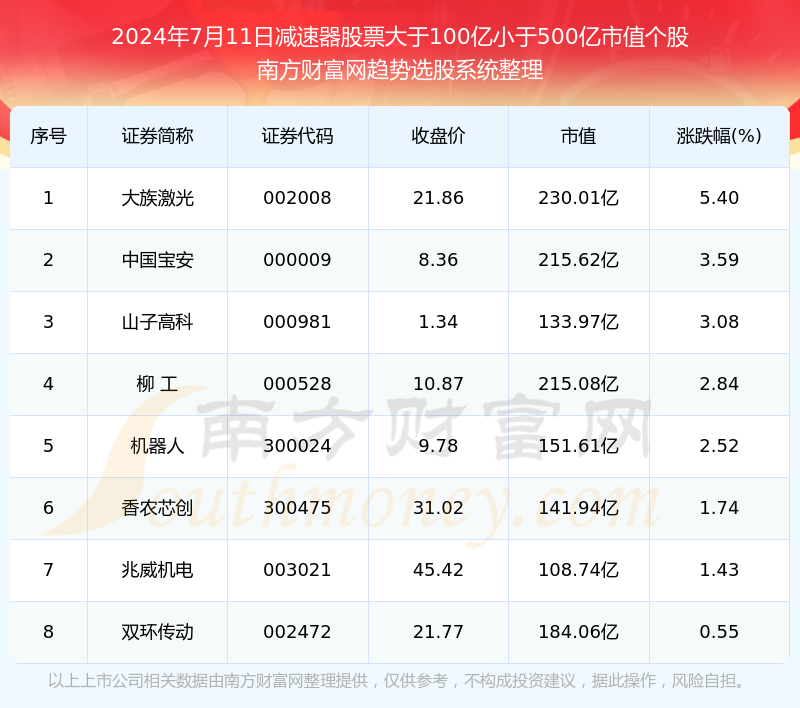This screenshot has width=800, height=708.
Task: Click the stock name '香农芯创'
Action: tap(158, 508)
